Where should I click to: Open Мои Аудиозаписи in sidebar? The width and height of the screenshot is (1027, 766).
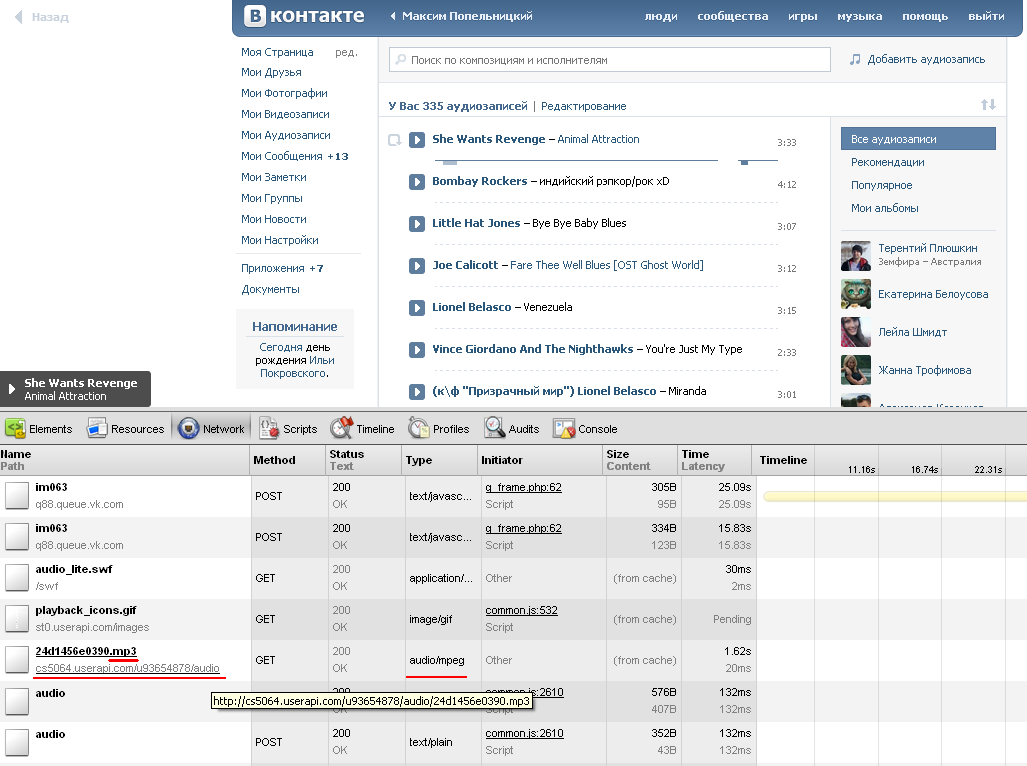point(286,136)
